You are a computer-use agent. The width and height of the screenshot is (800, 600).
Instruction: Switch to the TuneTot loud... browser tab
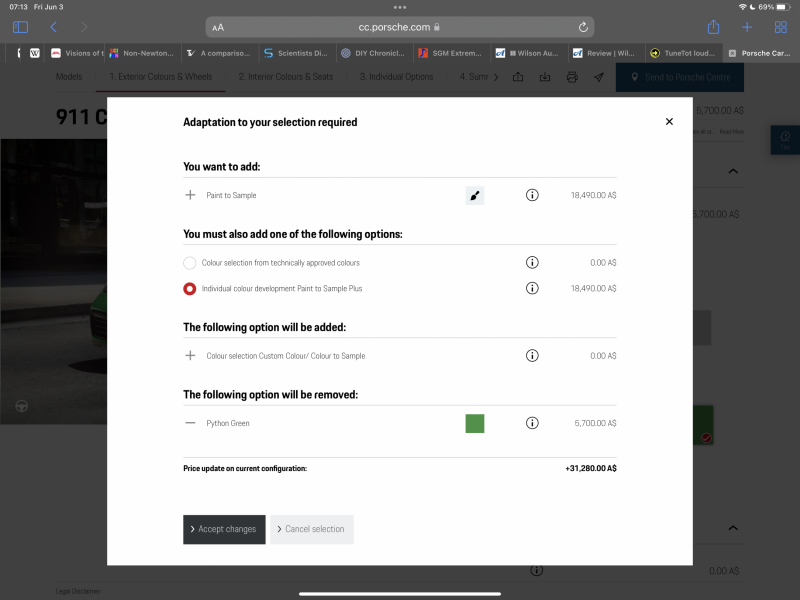point(683,53)
